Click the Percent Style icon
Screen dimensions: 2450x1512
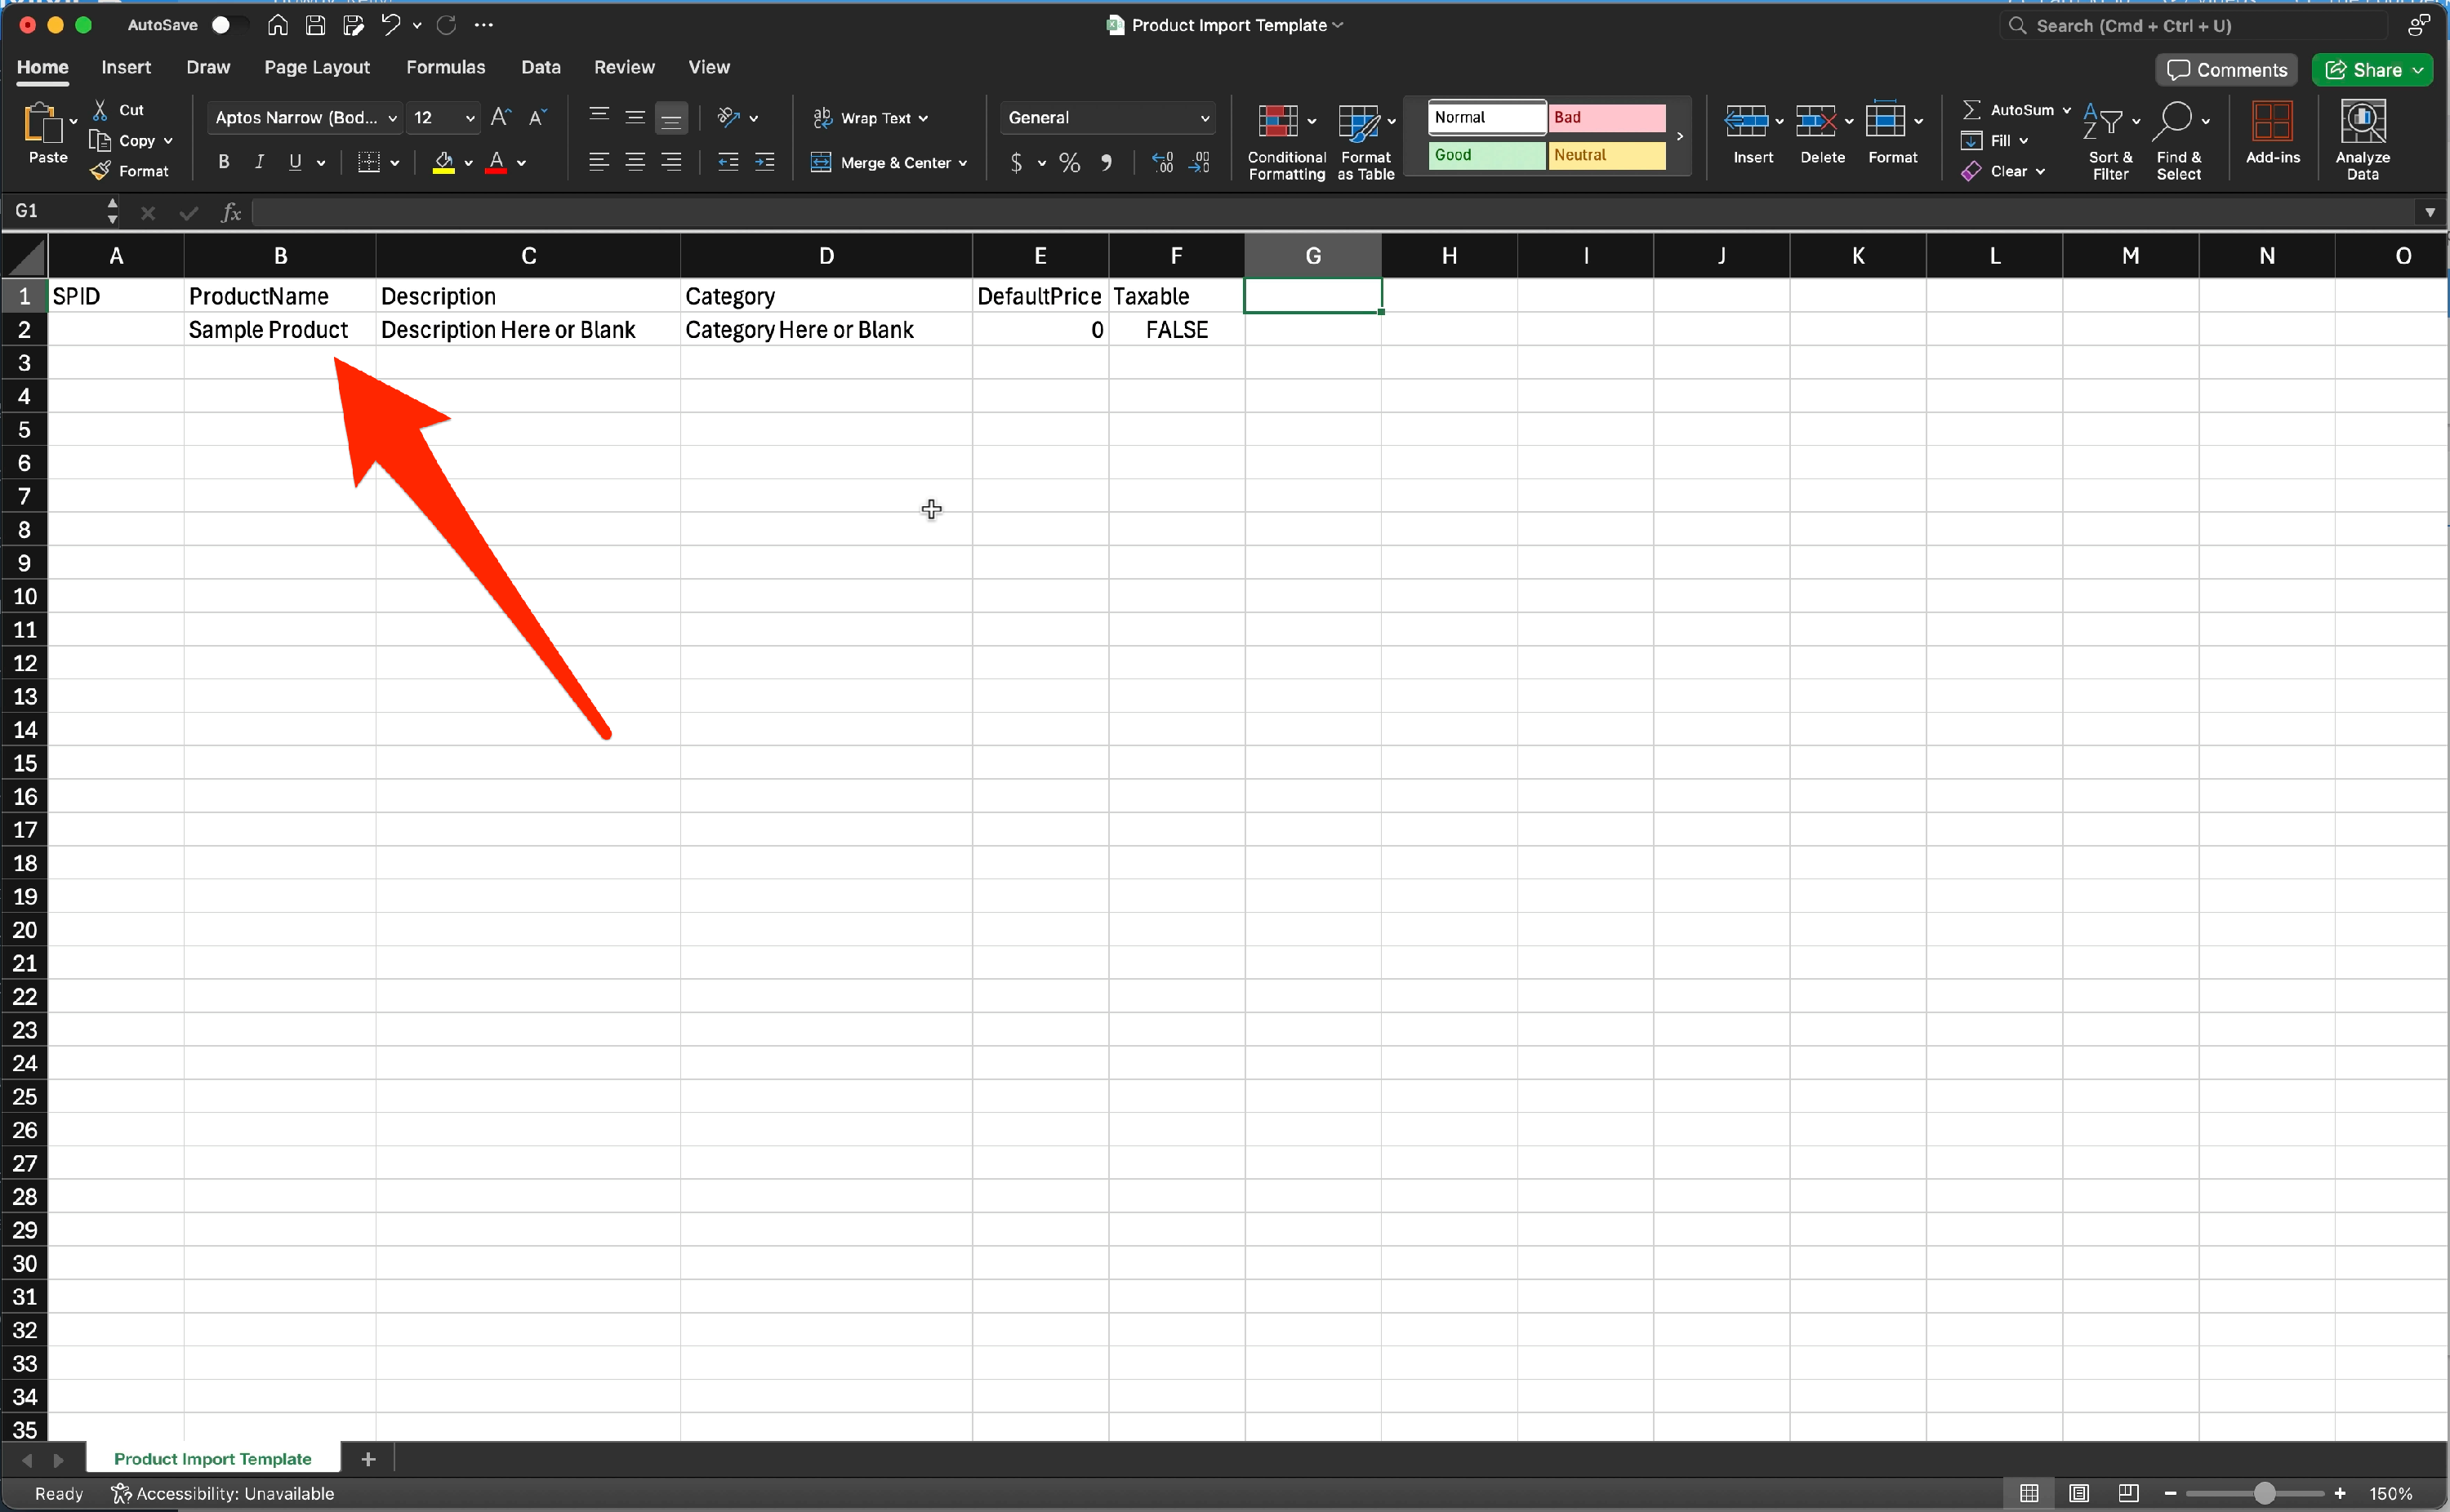click(1069, 162)
